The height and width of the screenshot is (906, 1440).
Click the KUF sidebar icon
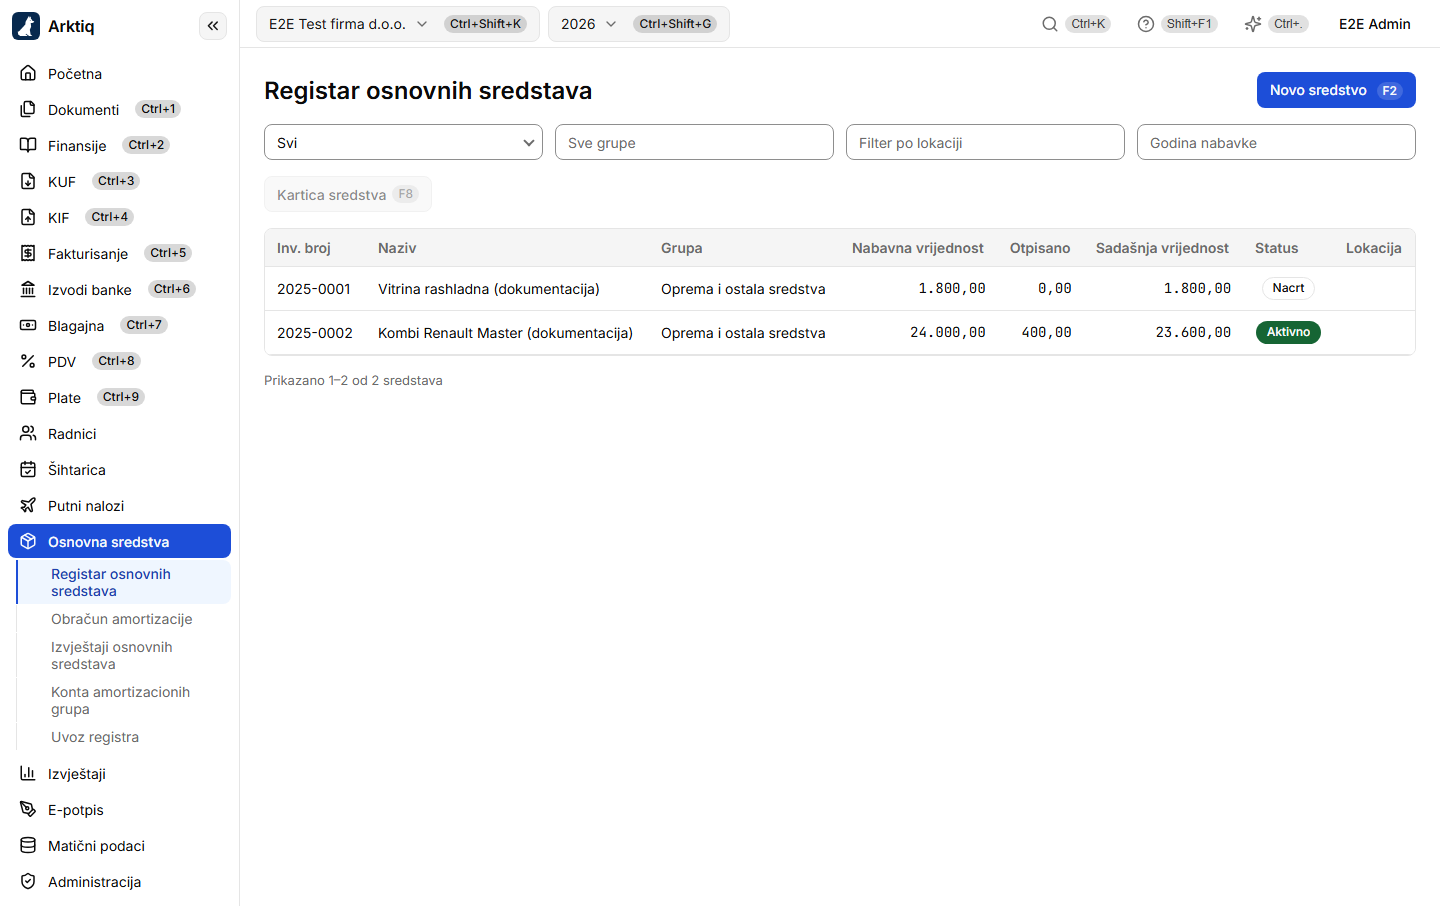(28, 181)
